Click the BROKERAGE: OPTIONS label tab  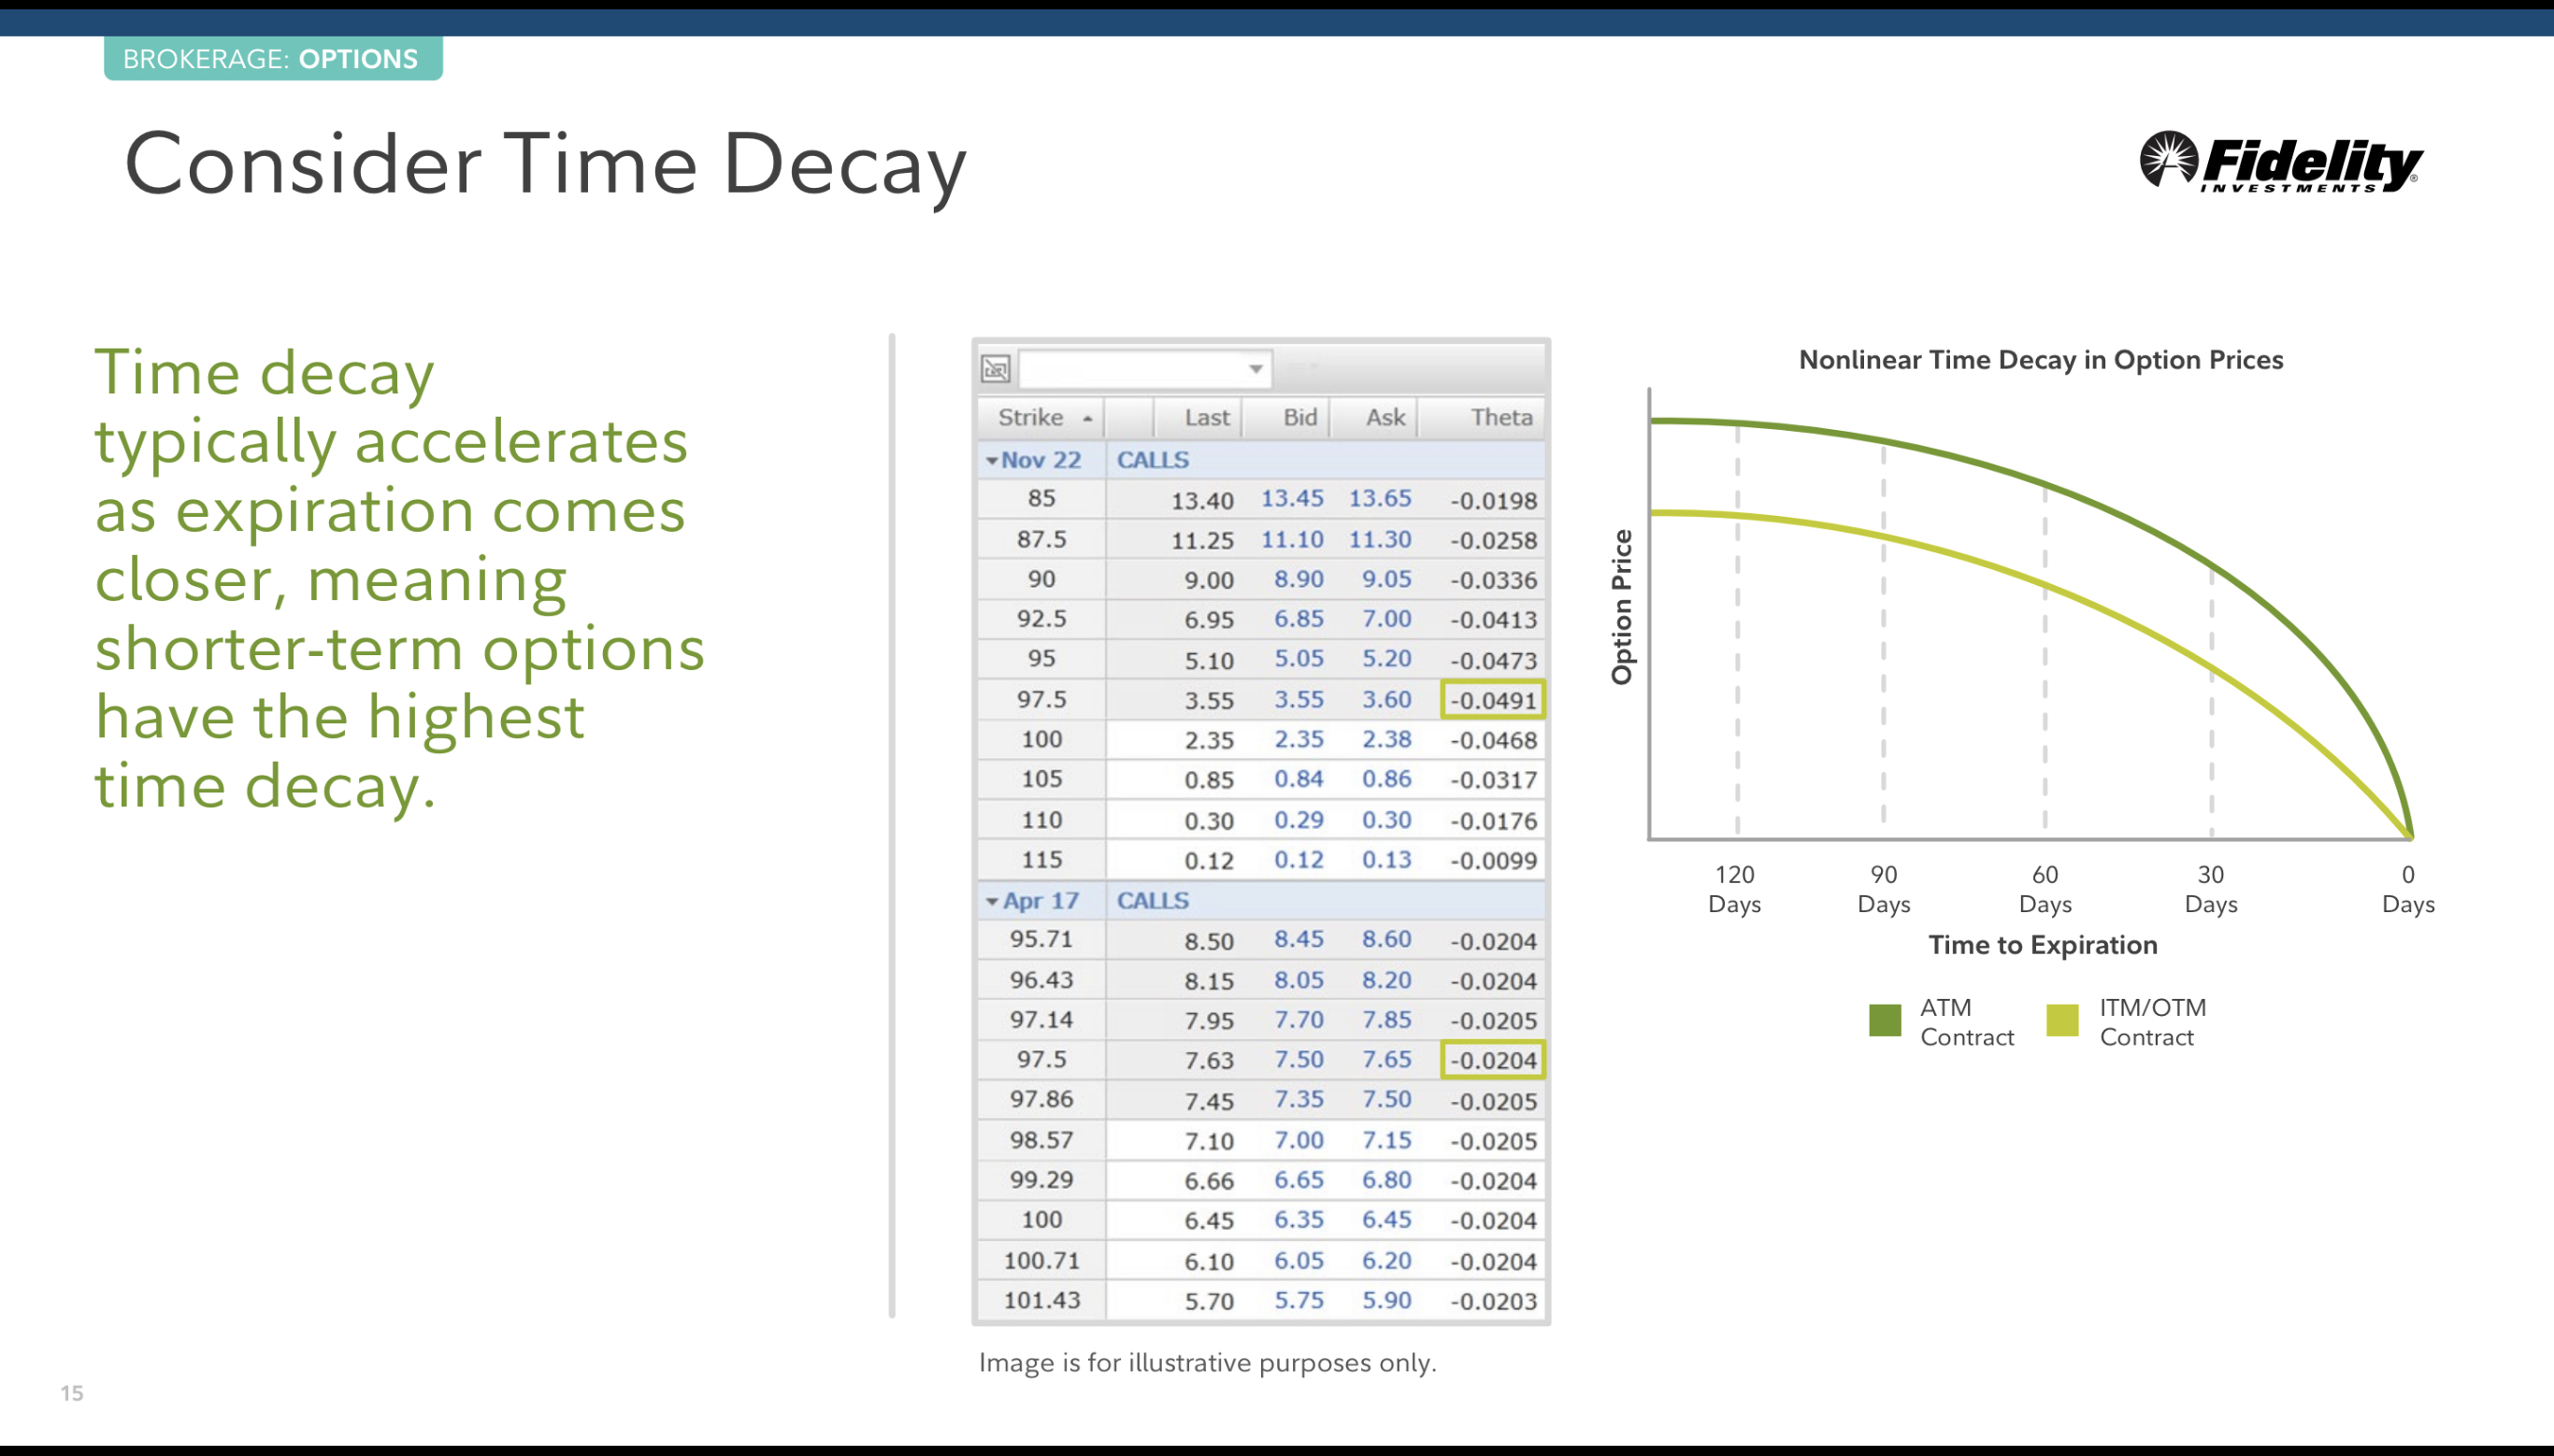pyautogui.click(x=272, y=59)
